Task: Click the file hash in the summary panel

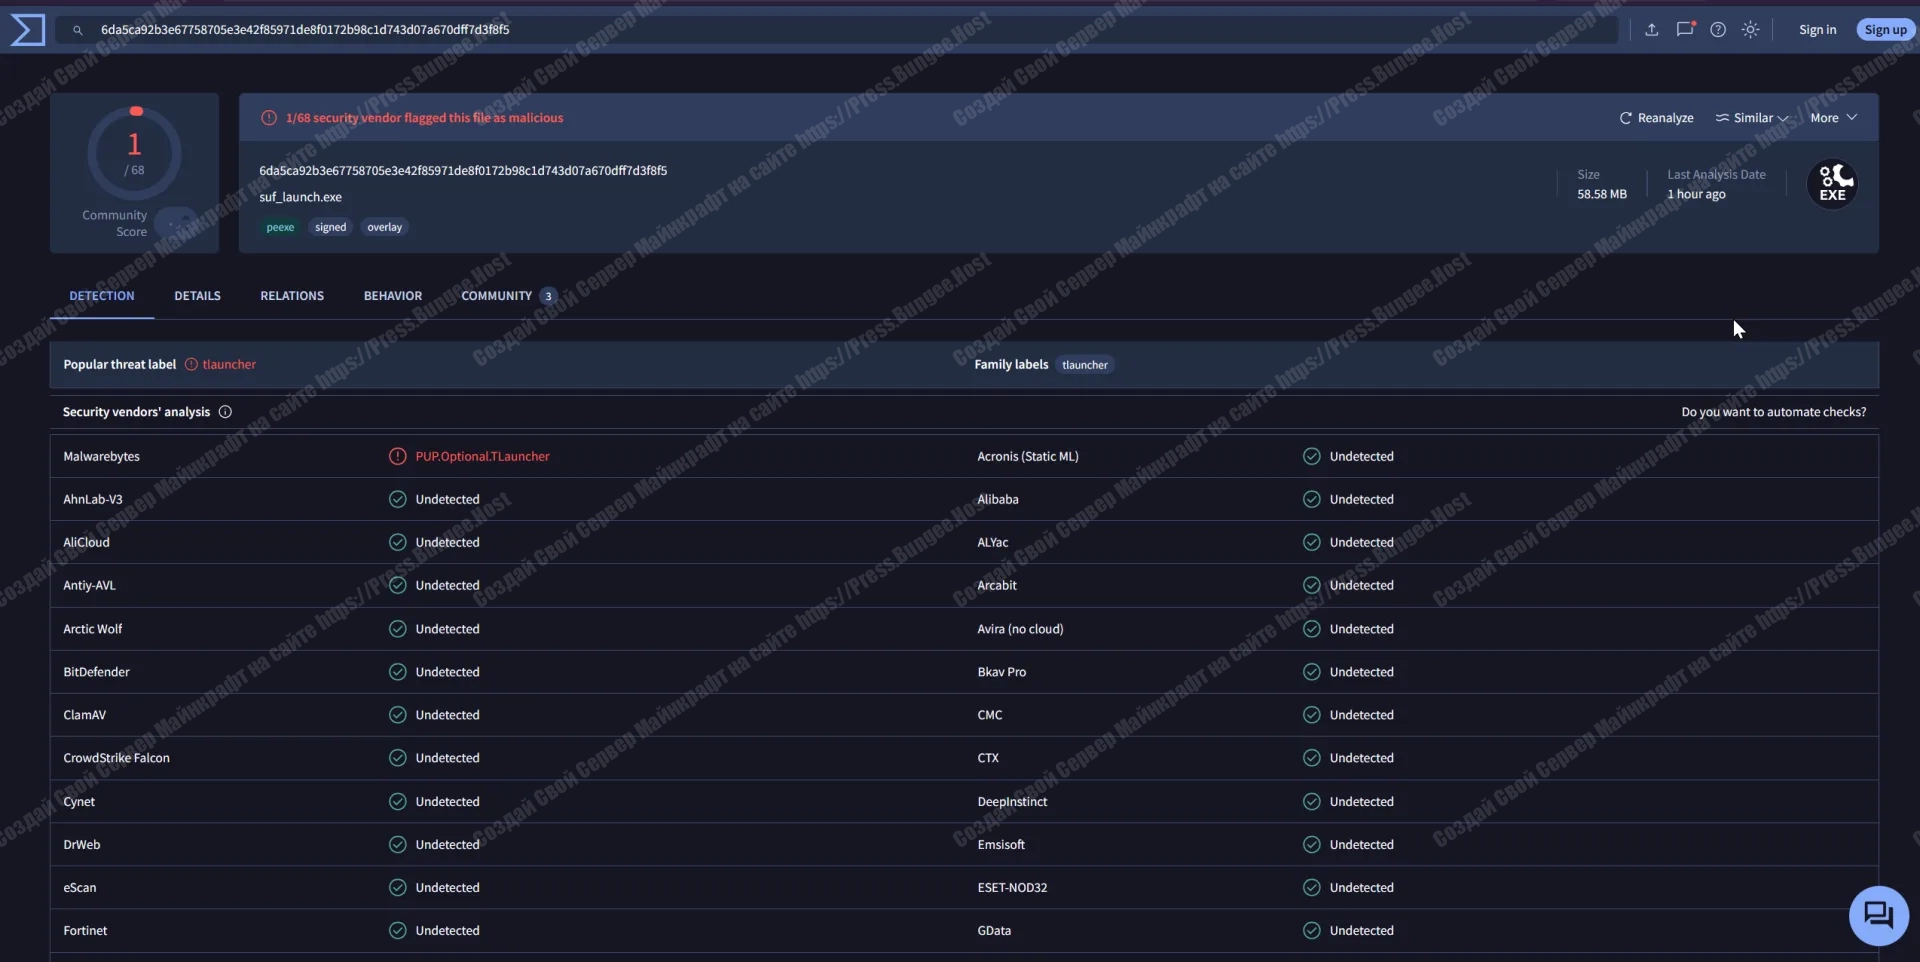Action: point(463,171)
